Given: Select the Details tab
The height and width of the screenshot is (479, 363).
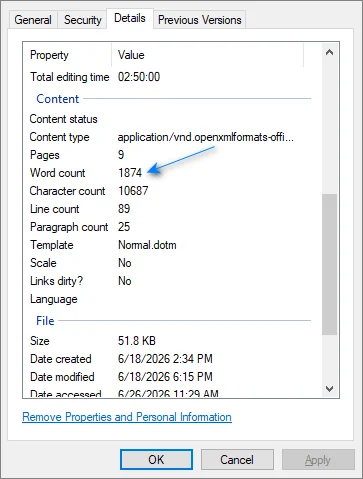Looking at the screenshot, I should pyautogui.click(x=130, y=18).
